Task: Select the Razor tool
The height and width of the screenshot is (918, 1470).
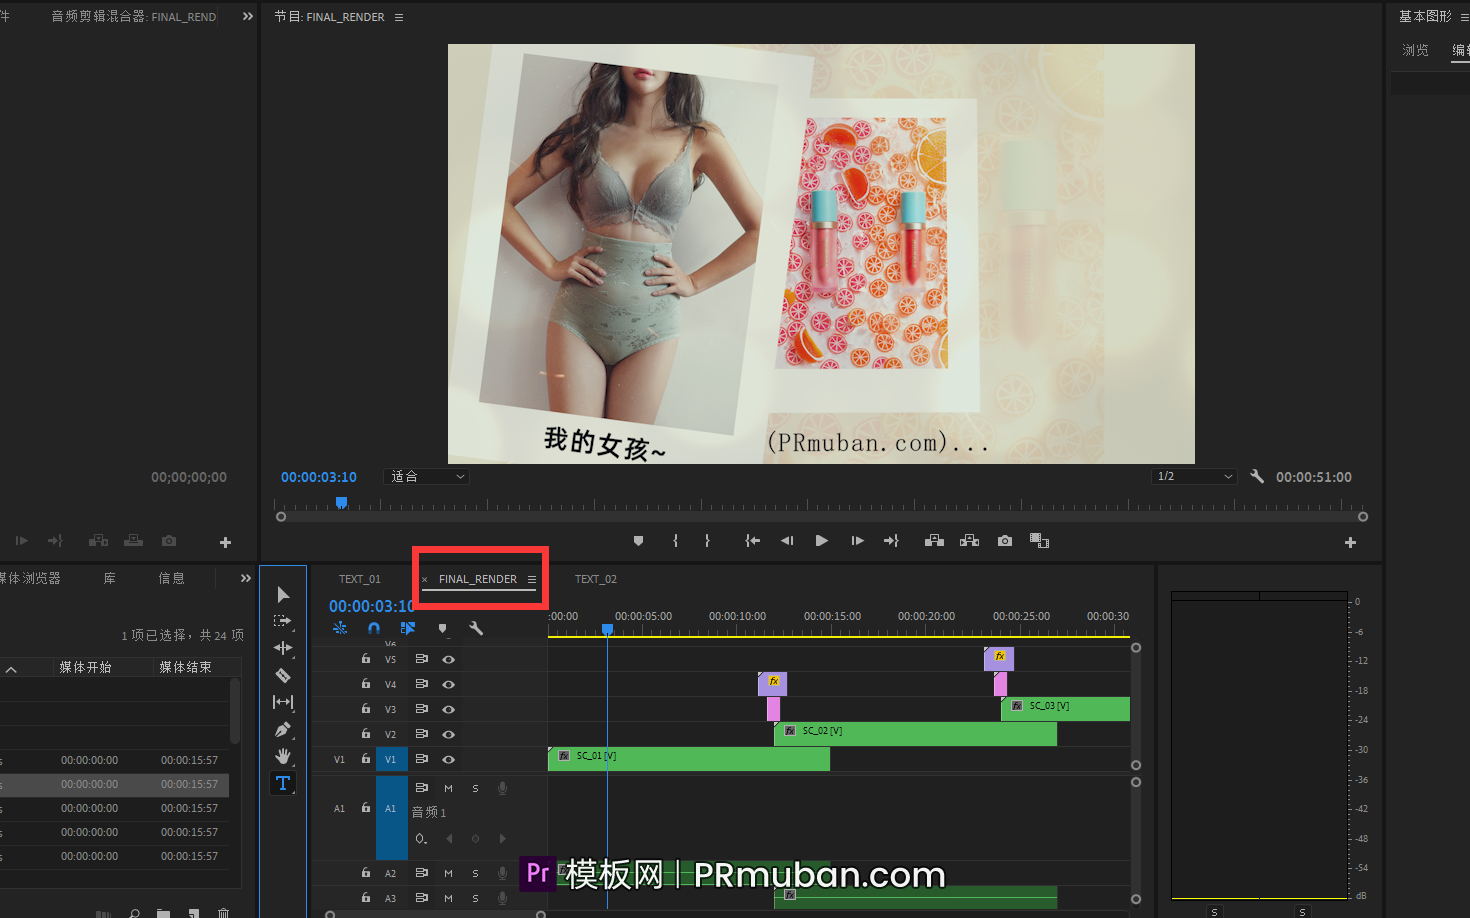Action: (x=283, y=675)
